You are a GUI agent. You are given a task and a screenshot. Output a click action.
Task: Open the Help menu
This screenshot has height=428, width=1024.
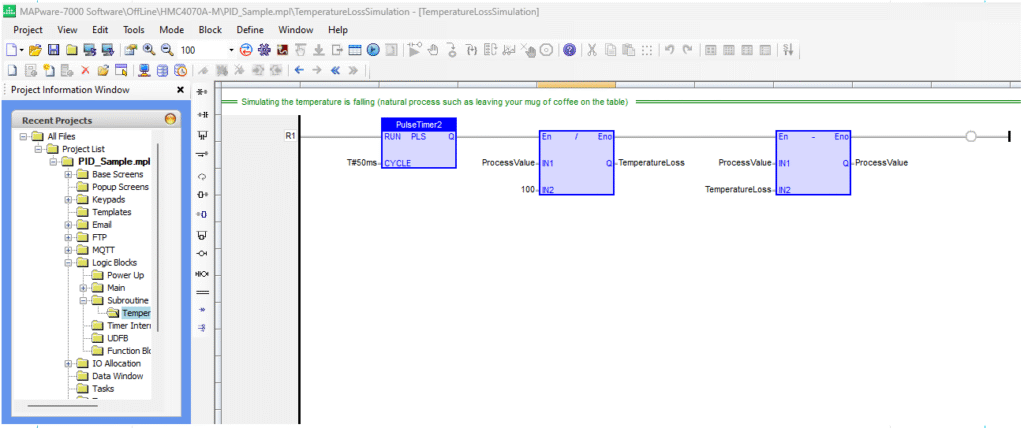338,29
